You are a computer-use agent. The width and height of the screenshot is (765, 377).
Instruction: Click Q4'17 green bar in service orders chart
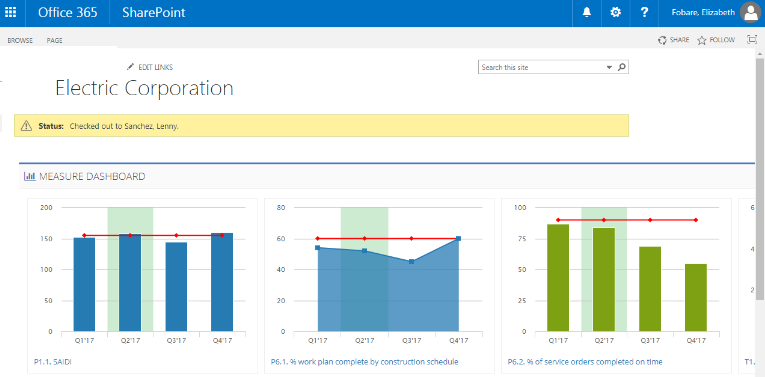pos(696,298)
